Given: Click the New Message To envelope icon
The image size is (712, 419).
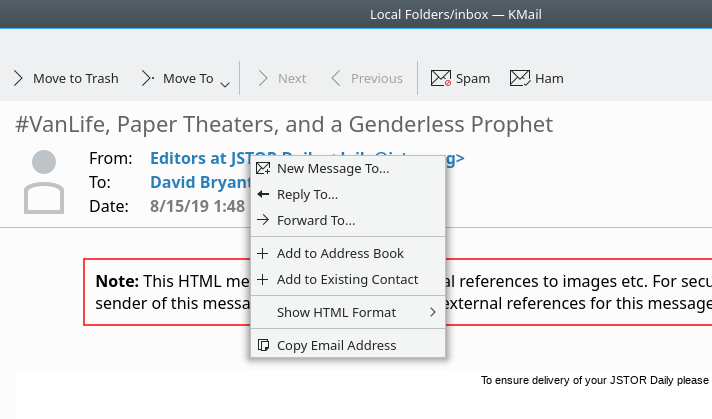Looking at the screenshot, I should (x=263, y=168).
